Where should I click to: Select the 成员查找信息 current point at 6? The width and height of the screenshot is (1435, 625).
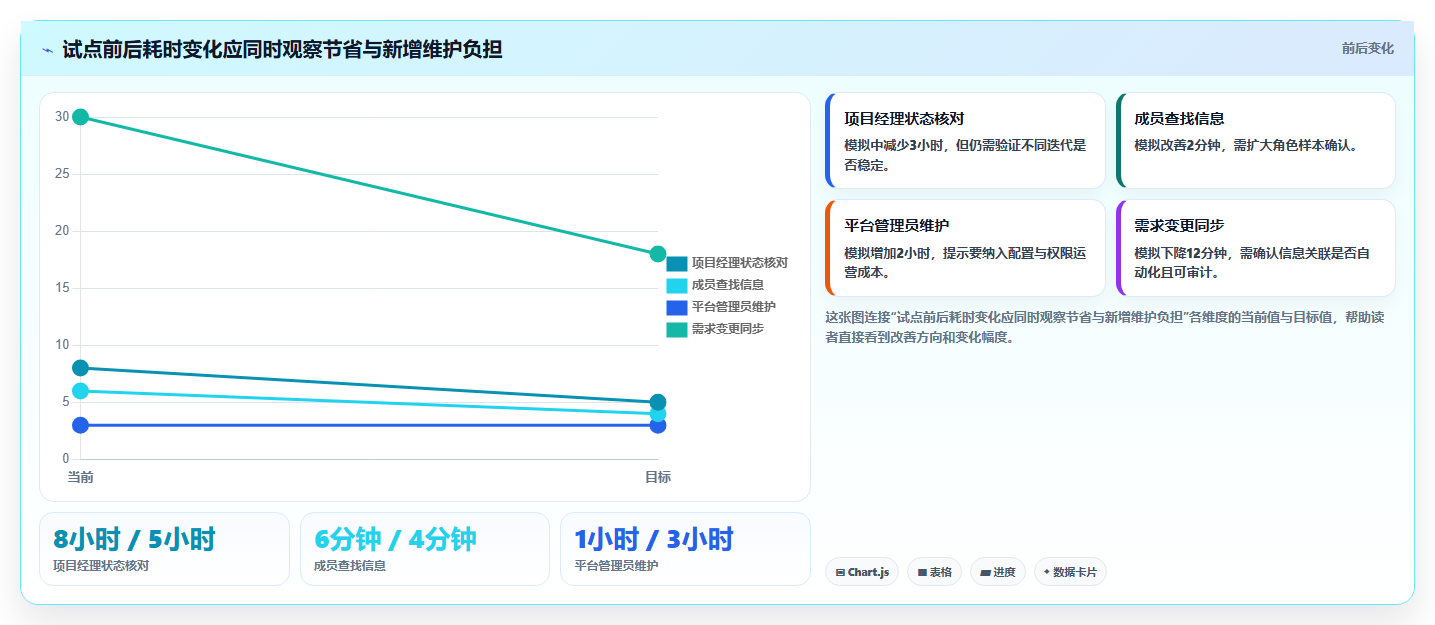(x=81, y=391)
